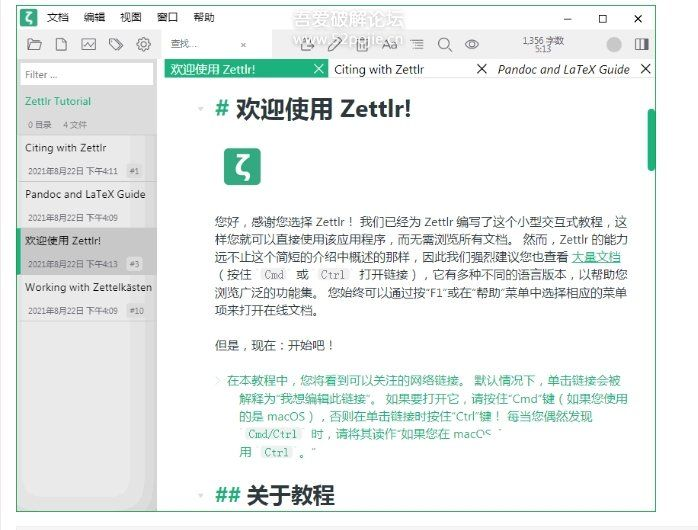Viewport: 698px width, 530px height.
Task: Click the word count 1,356 字数 display
Action: 543,40
